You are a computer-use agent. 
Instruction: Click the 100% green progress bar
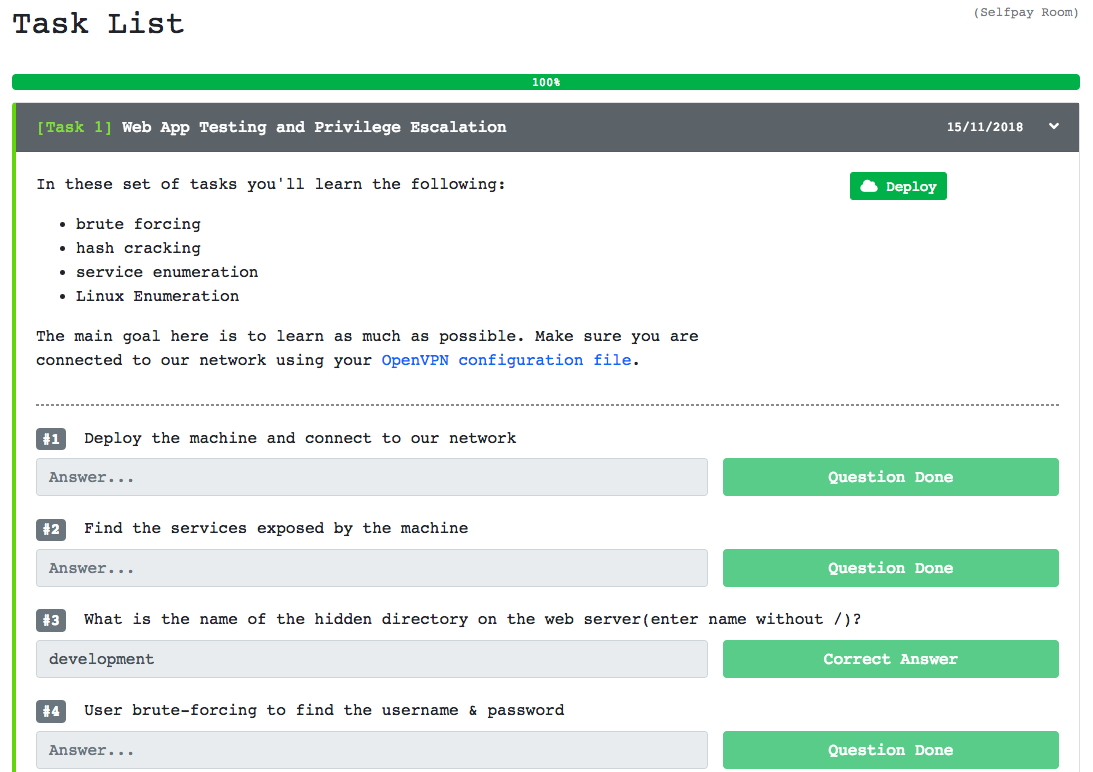(x=546, y=81)
